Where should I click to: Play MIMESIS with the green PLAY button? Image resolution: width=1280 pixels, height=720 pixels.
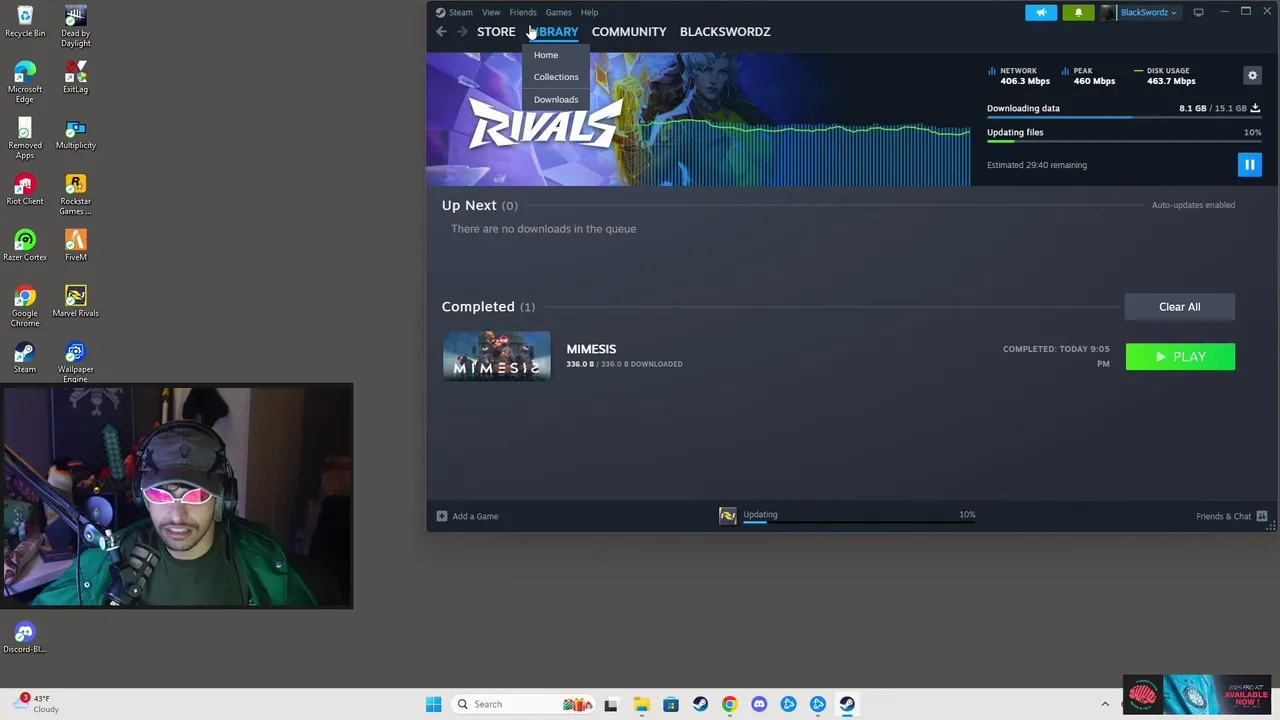[1180, 357]
